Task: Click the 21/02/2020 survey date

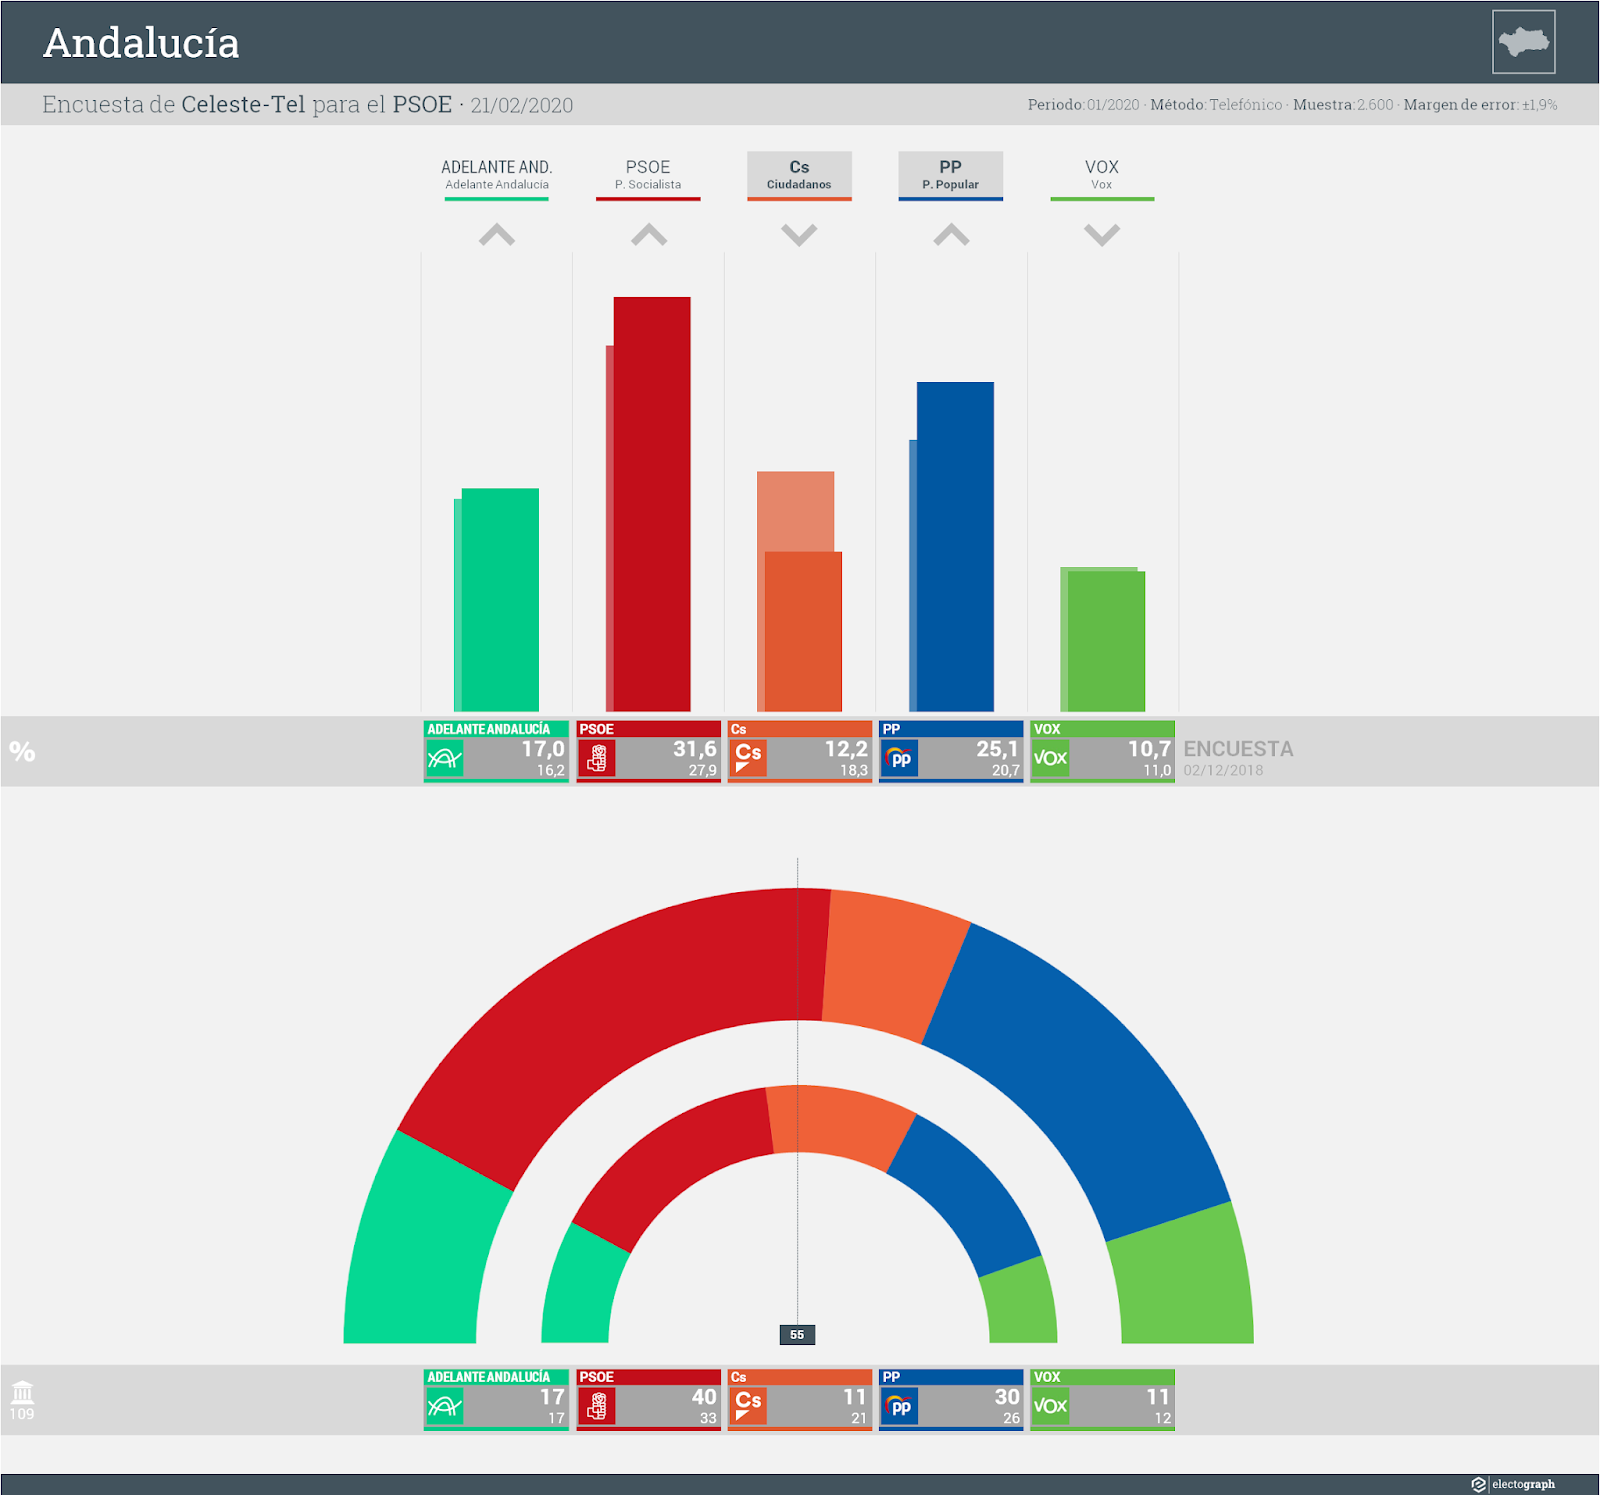Action: (x=522, y=105)
